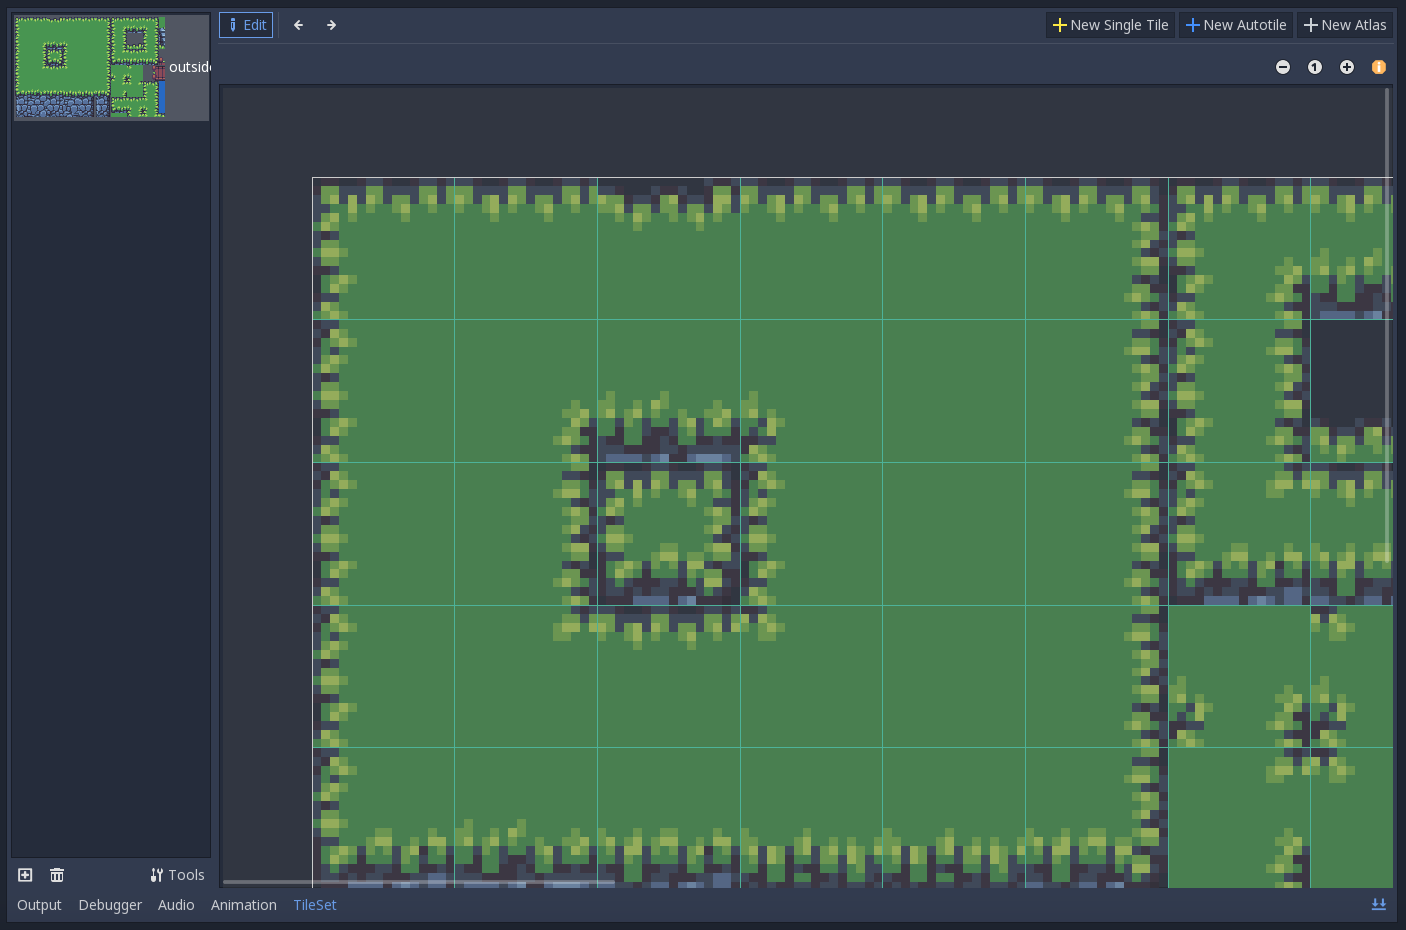Expand the bottom panel with the arrows icon
Screen dimensions: 1406x930
(1379, 904)
